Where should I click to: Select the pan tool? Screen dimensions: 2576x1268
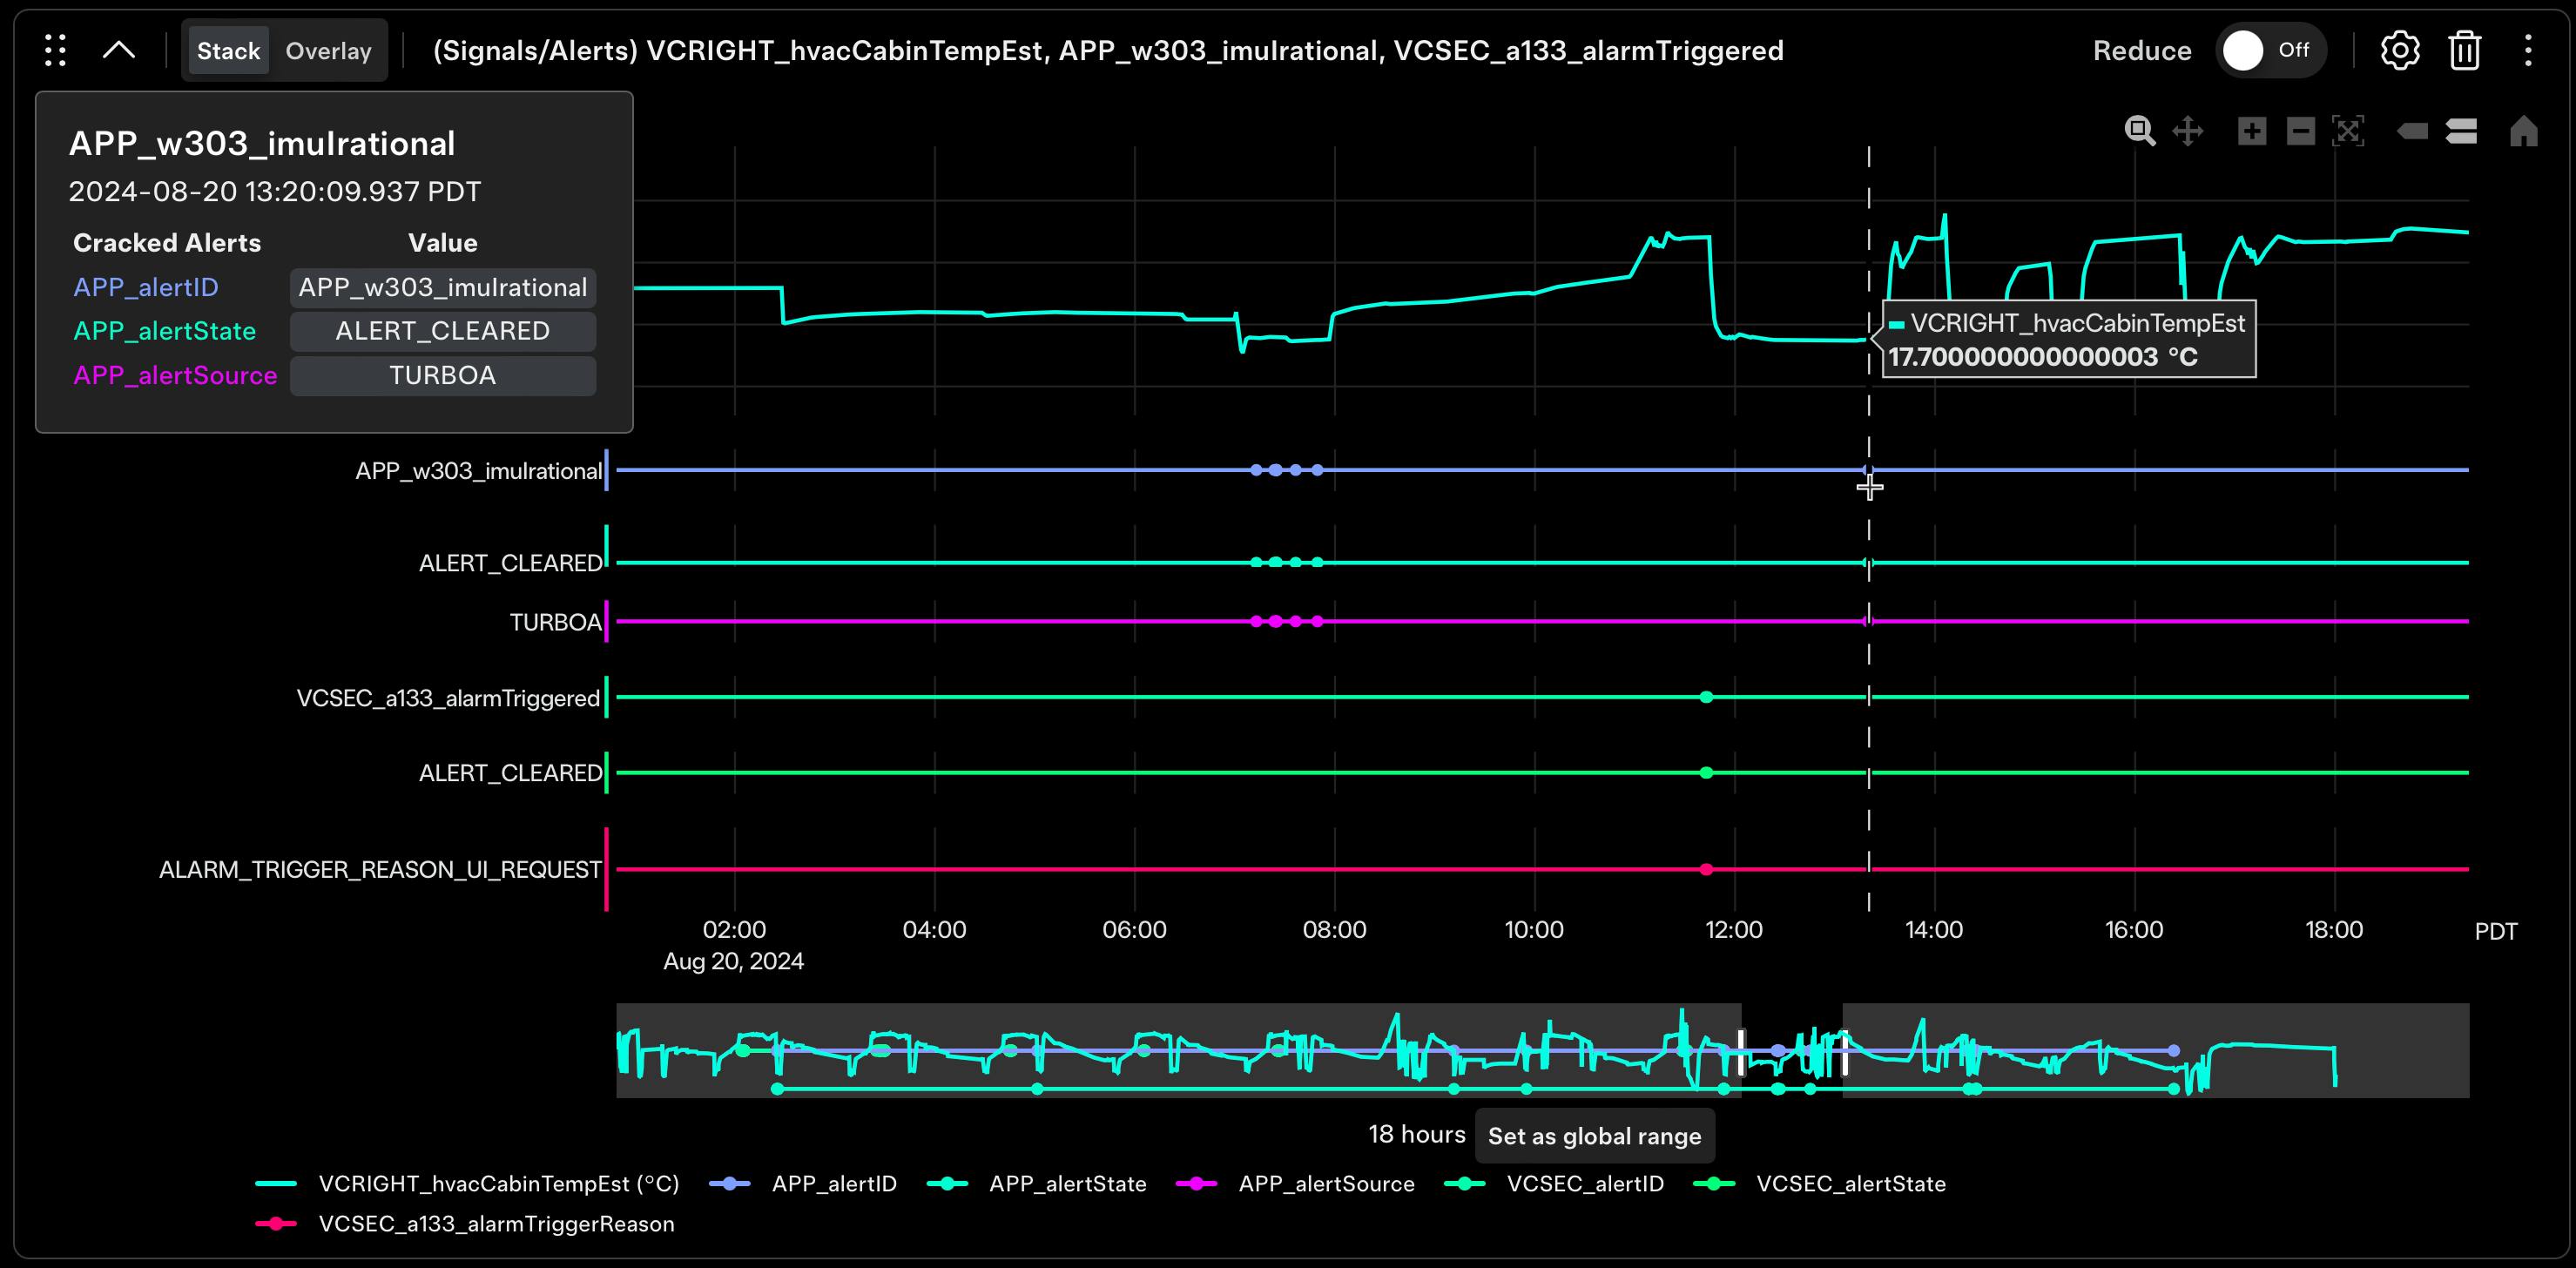pos(2189,130)
